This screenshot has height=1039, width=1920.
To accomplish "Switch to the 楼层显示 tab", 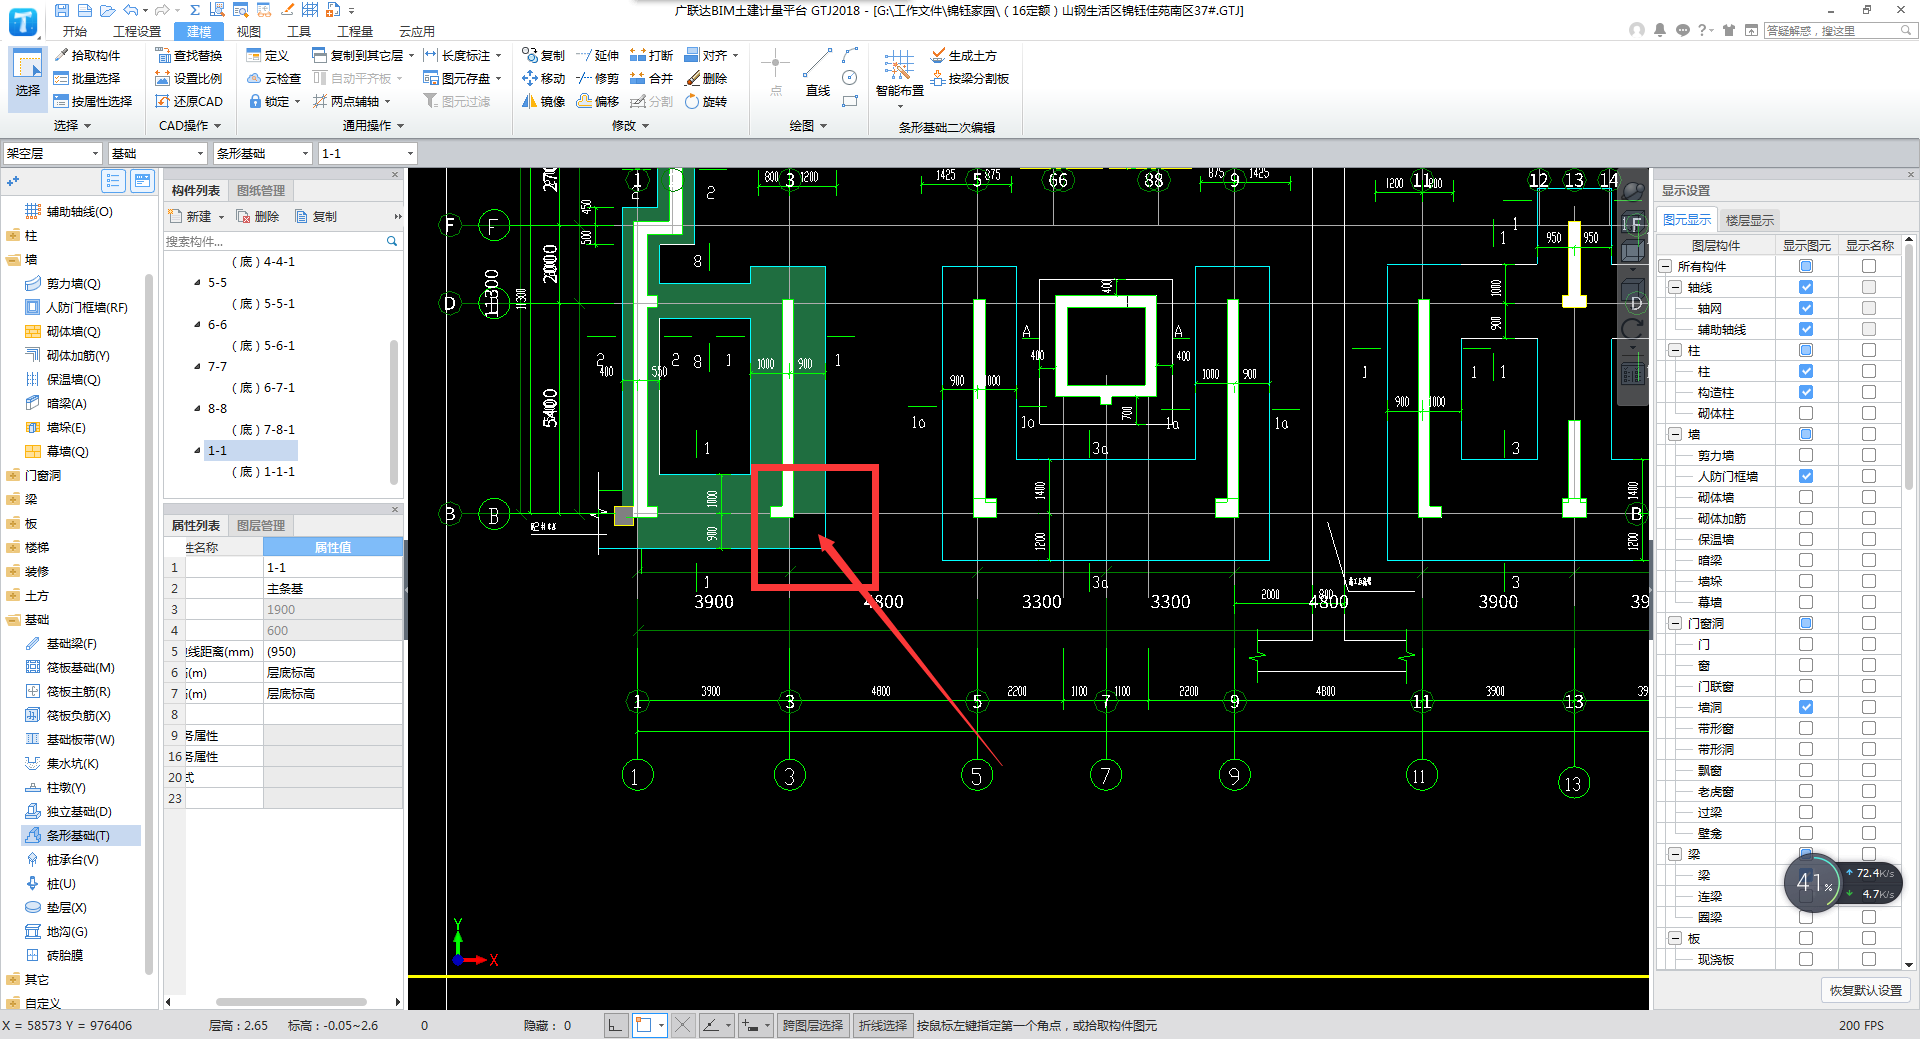I will pyautogui.click(x=1749, y=220).
